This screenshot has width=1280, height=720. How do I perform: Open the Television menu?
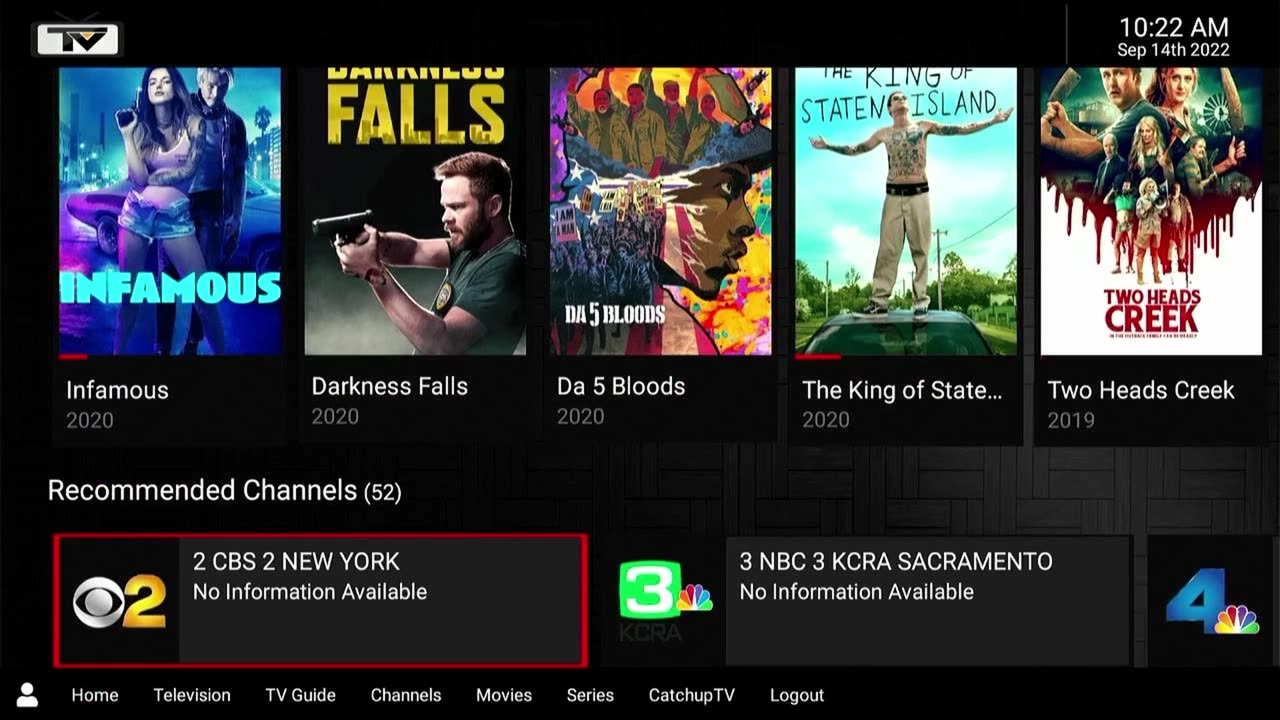[x=192, y=695]
